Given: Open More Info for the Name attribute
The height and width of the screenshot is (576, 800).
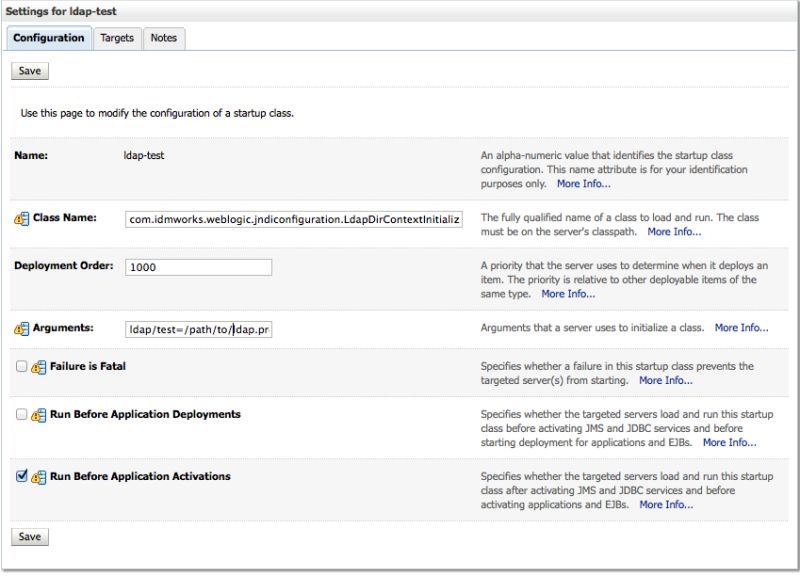Looking at the screenshot, I should pos(584,184).
